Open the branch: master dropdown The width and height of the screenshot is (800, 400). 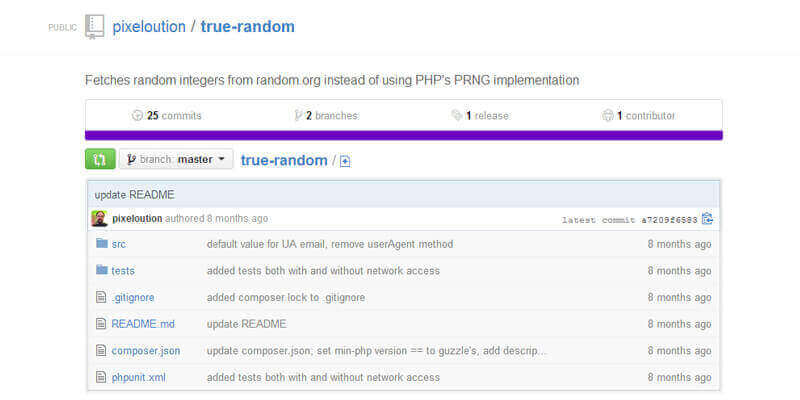click(176, 159)
